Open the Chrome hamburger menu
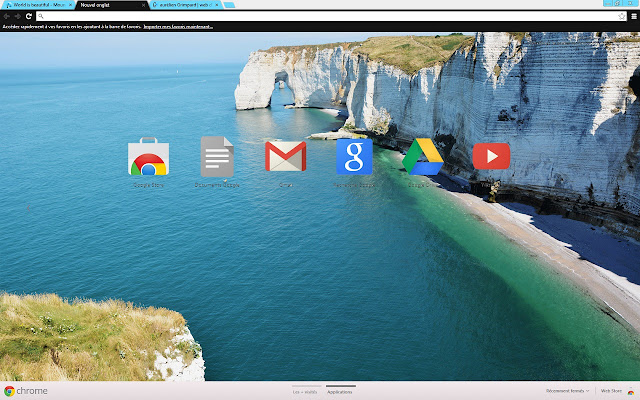 [634, 16]
